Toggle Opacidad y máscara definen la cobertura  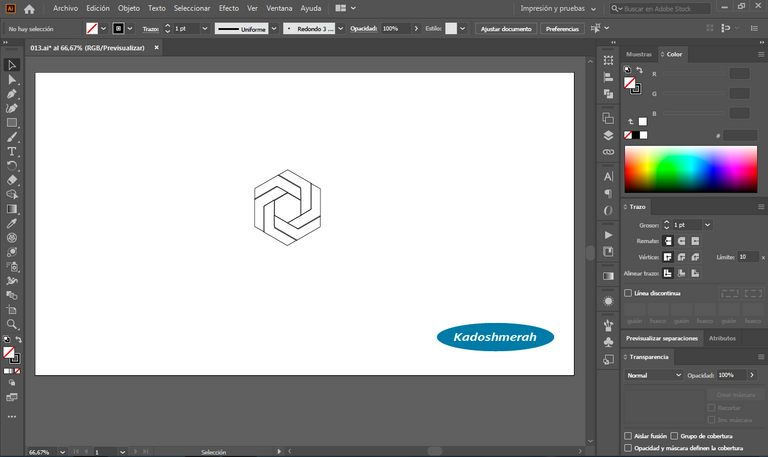[628, 448]
